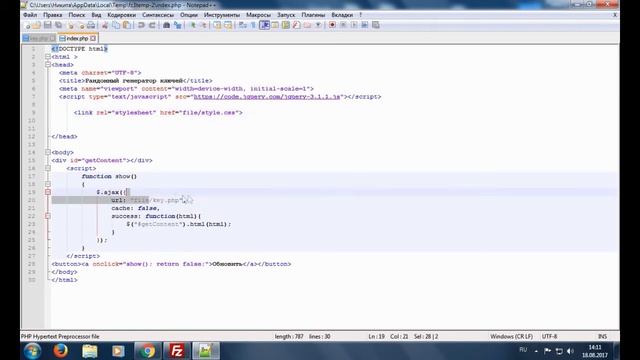
Task: Redo the edit via the toolbar
Action: (x=153, y=25)
